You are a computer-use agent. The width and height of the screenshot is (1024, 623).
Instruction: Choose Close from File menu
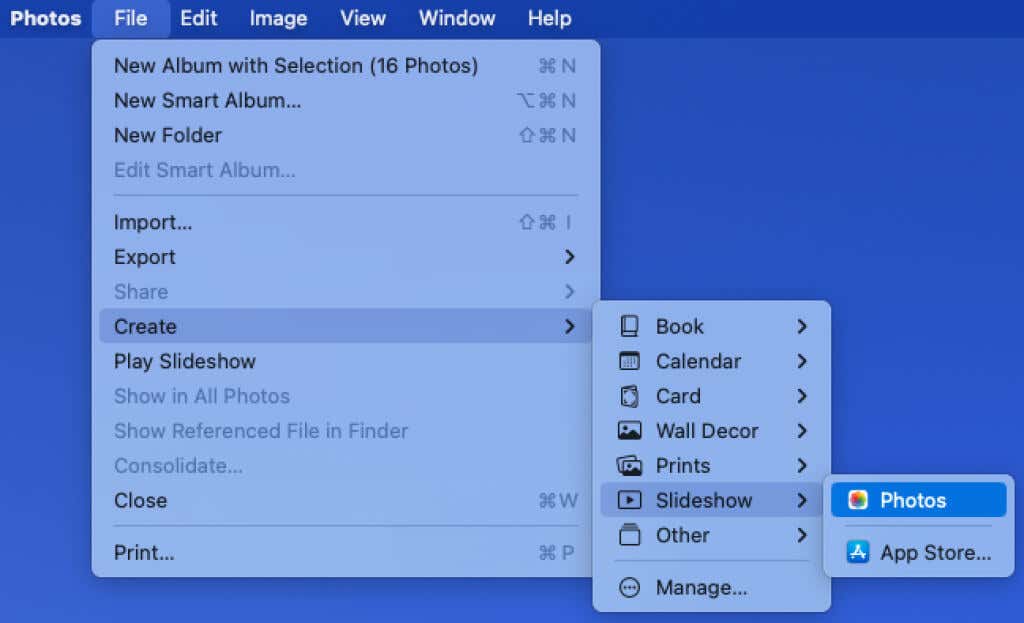(x=345, y=500)
